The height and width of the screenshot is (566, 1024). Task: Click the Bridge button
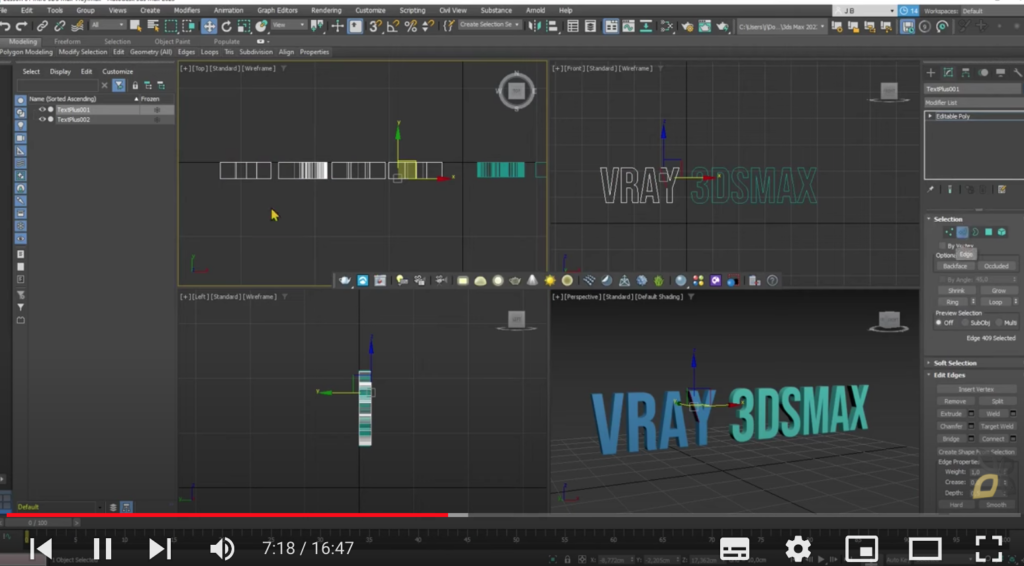[952, 439]
